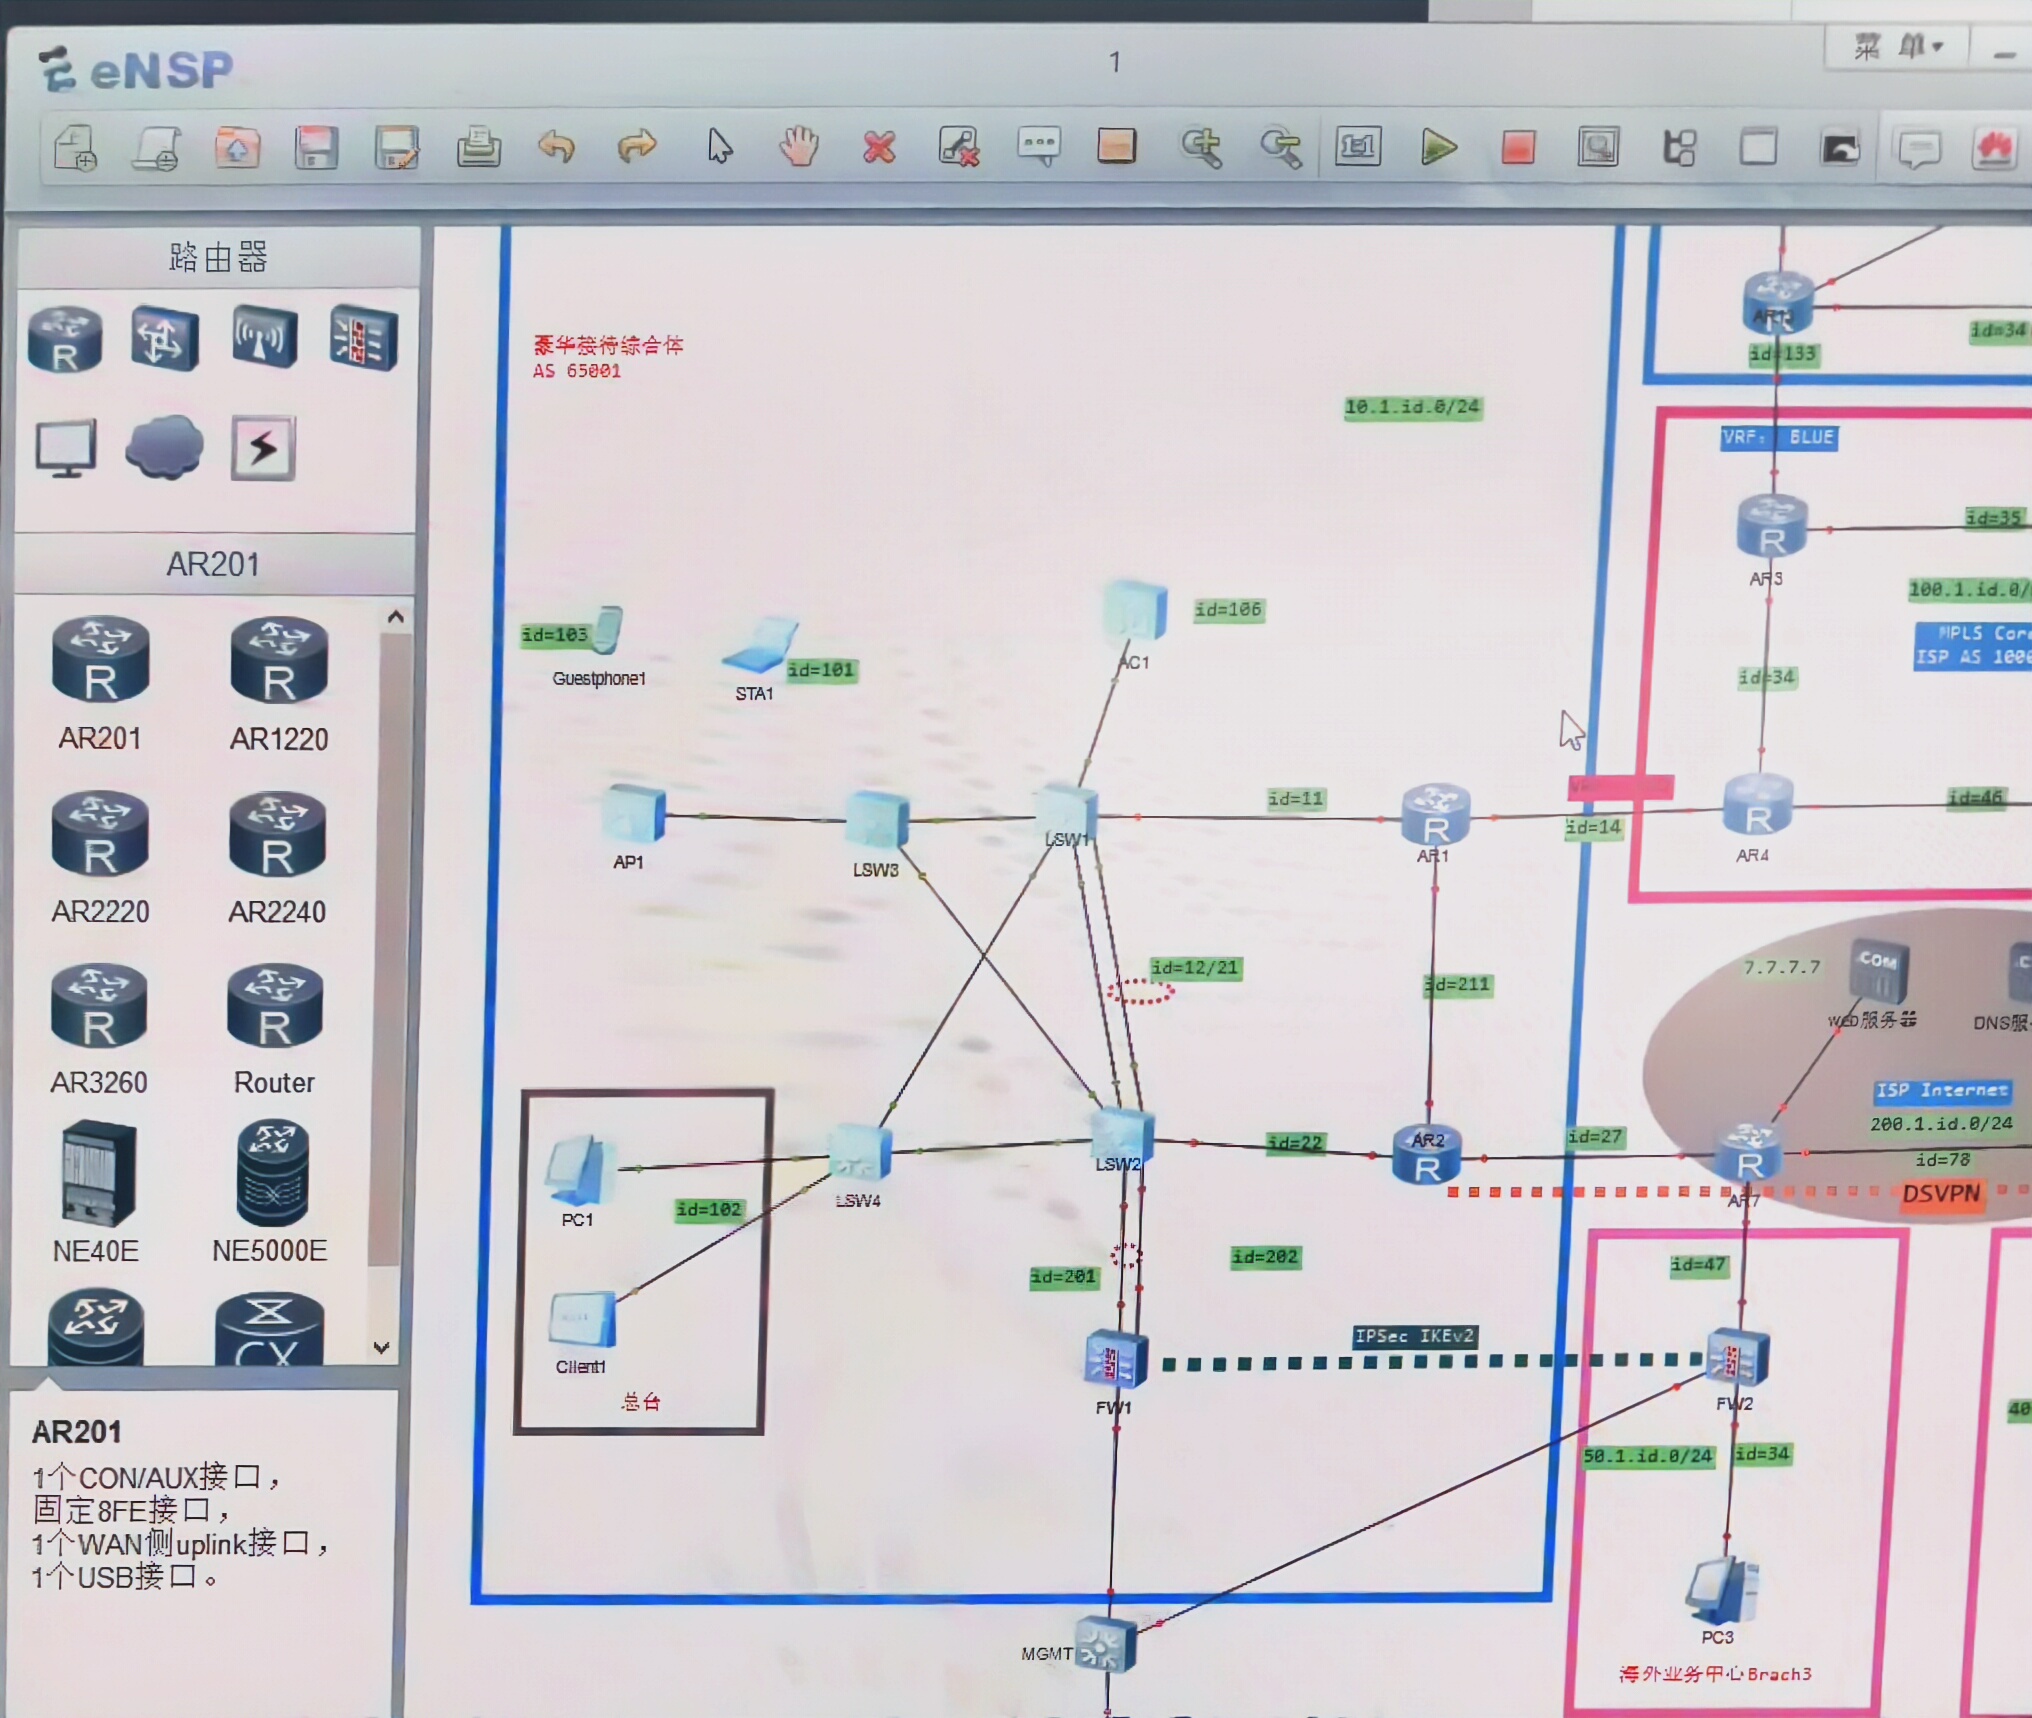Click the Text Note toolbar icon

(1039, 148)
